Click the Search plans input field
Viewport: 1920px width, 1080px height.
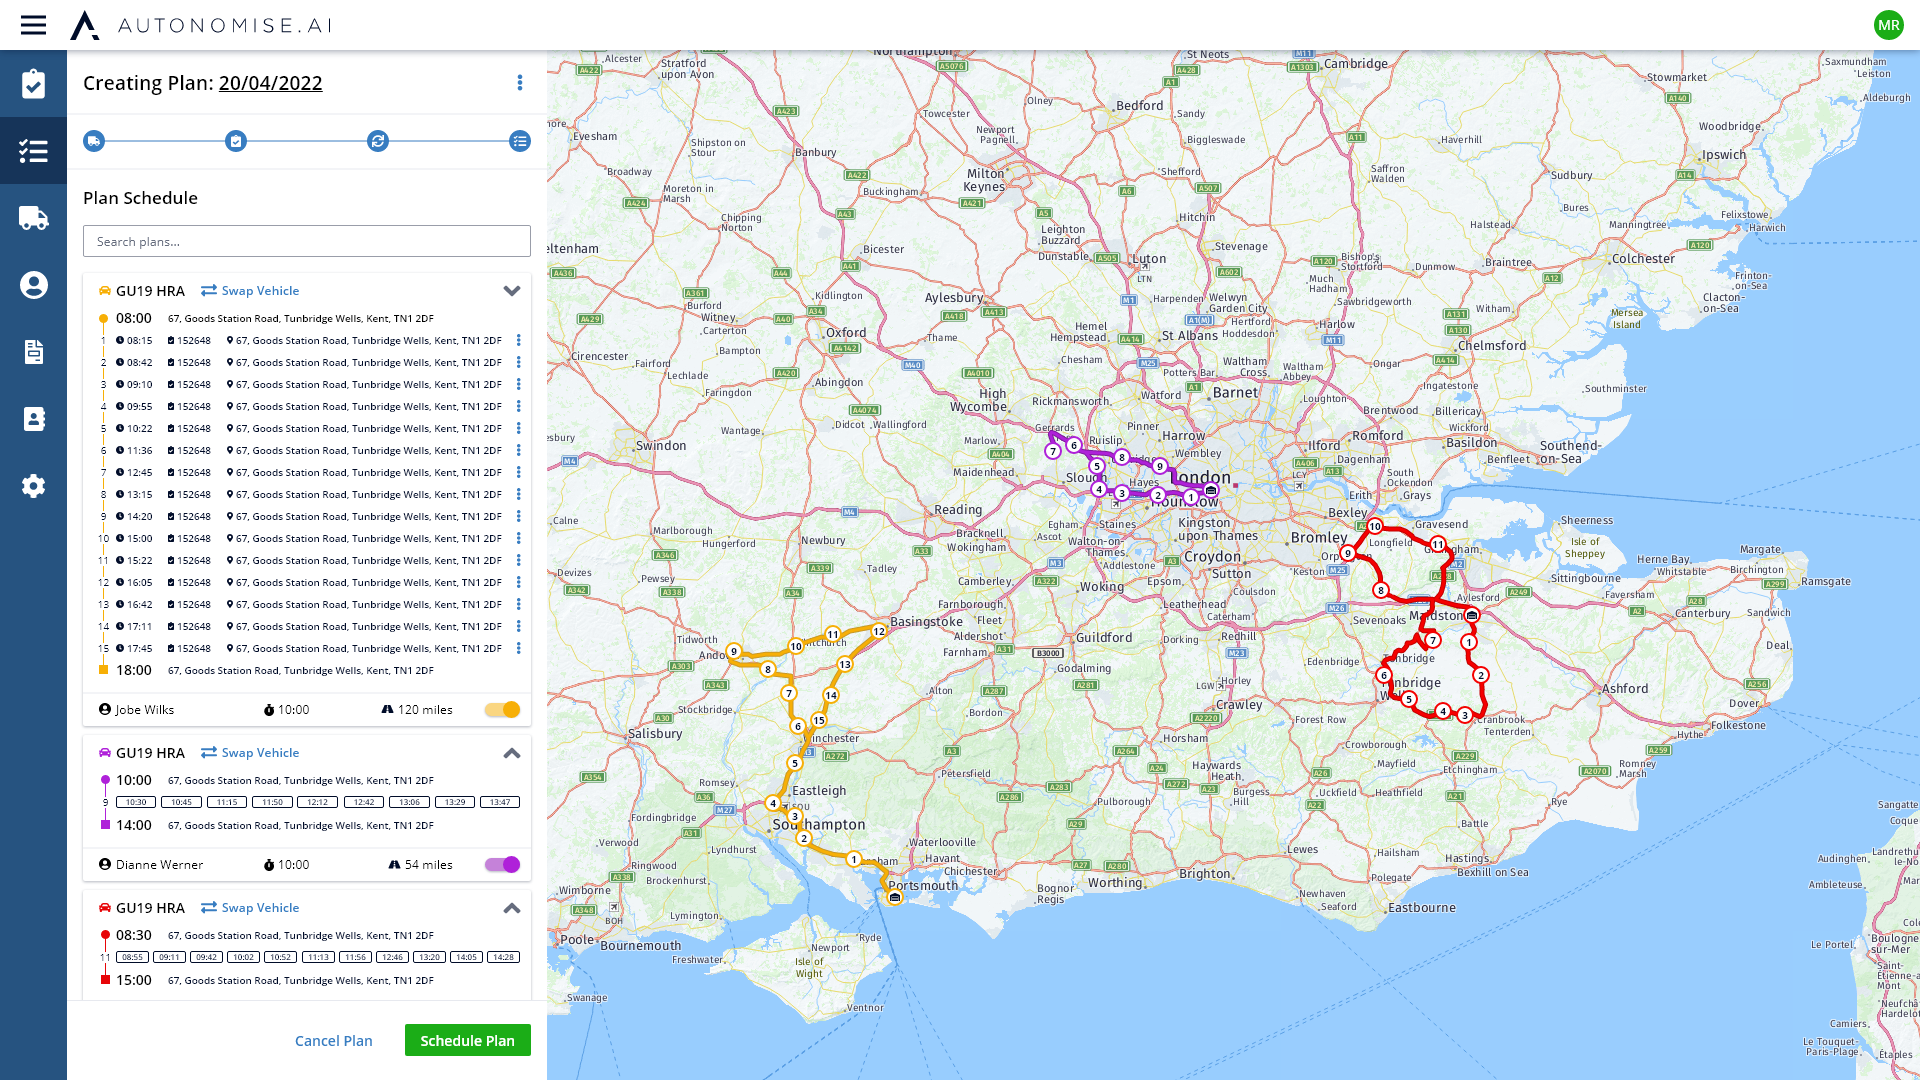coord(306,241)
